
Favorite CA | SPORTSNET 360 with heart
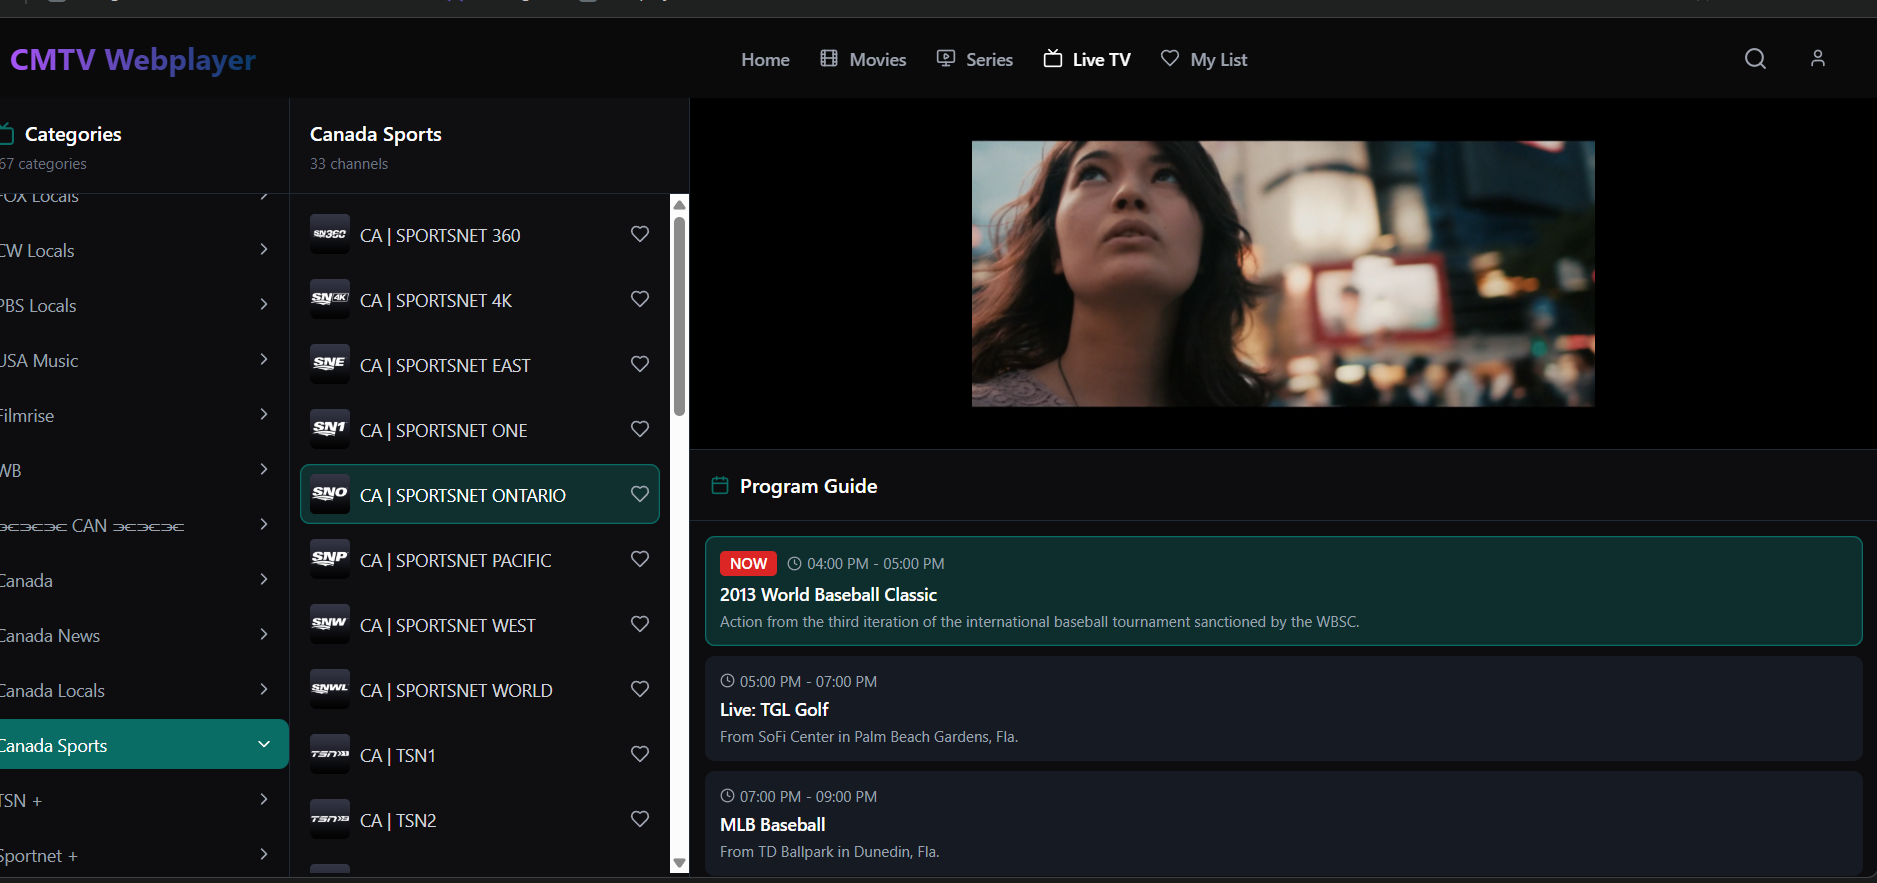[640, 234]
